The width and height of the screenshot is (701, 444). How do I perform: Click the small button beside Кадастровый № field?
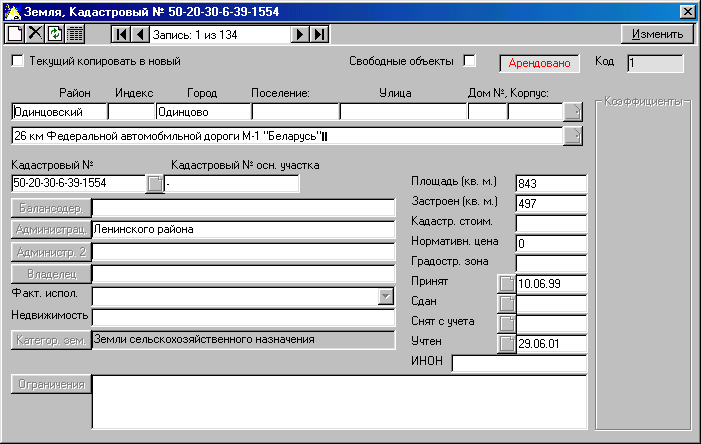pos(155,184)
